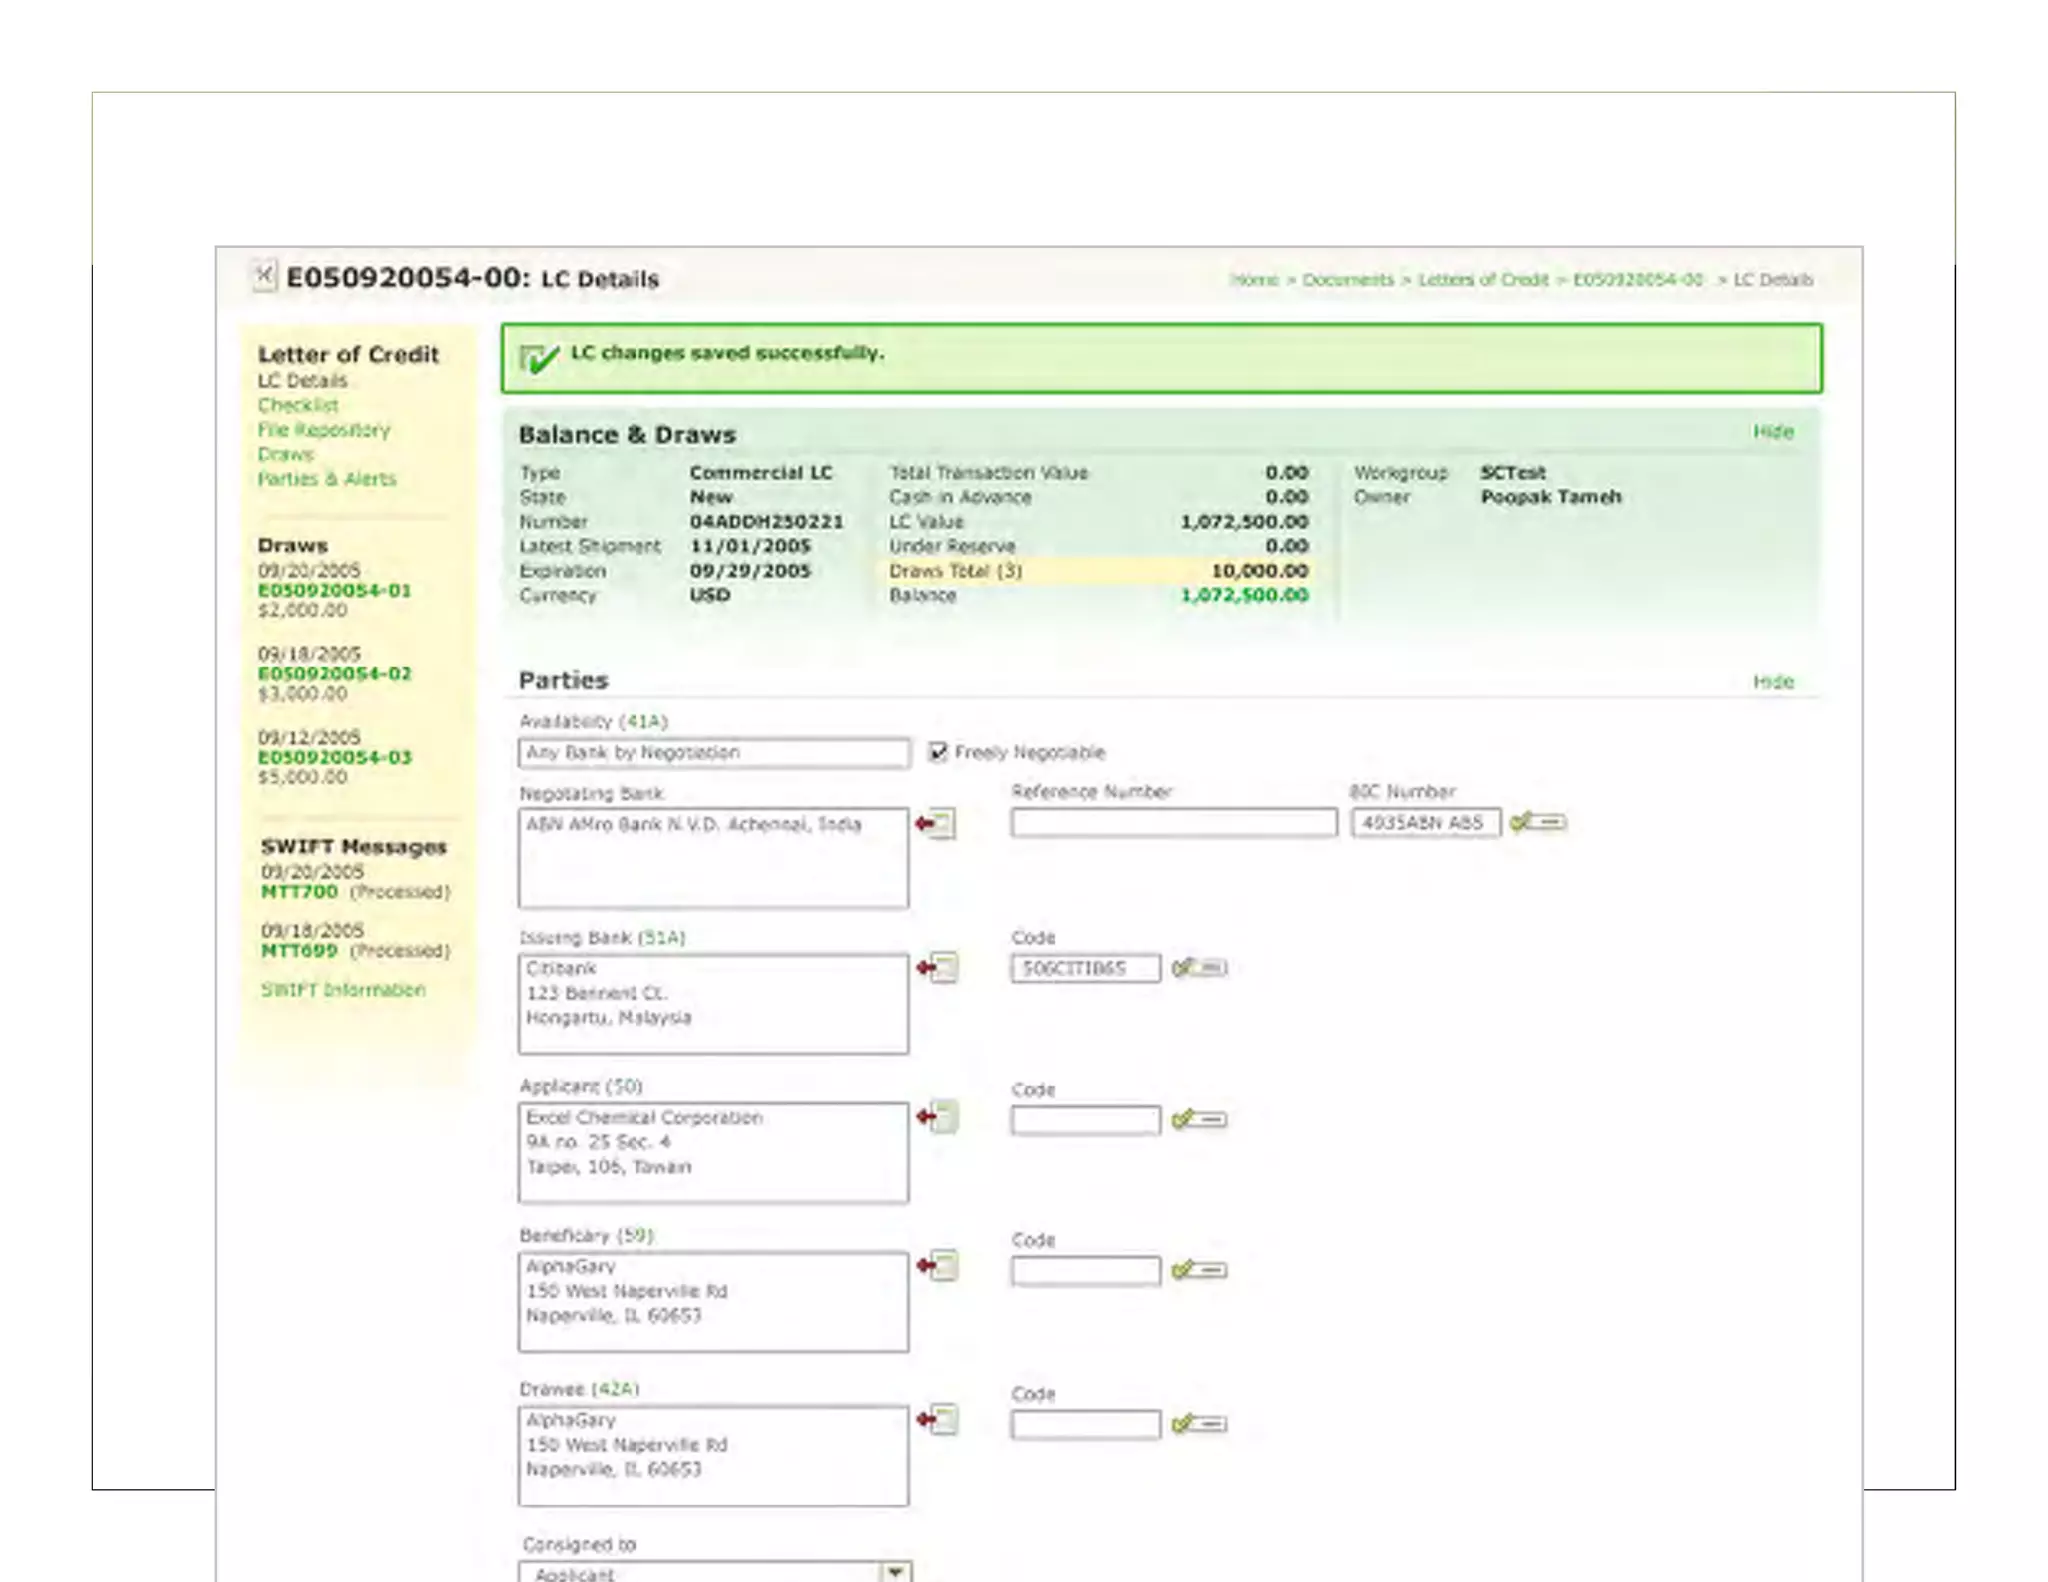
Task: Open draw E050920054-02 link
Action: [x=334, y=674]
